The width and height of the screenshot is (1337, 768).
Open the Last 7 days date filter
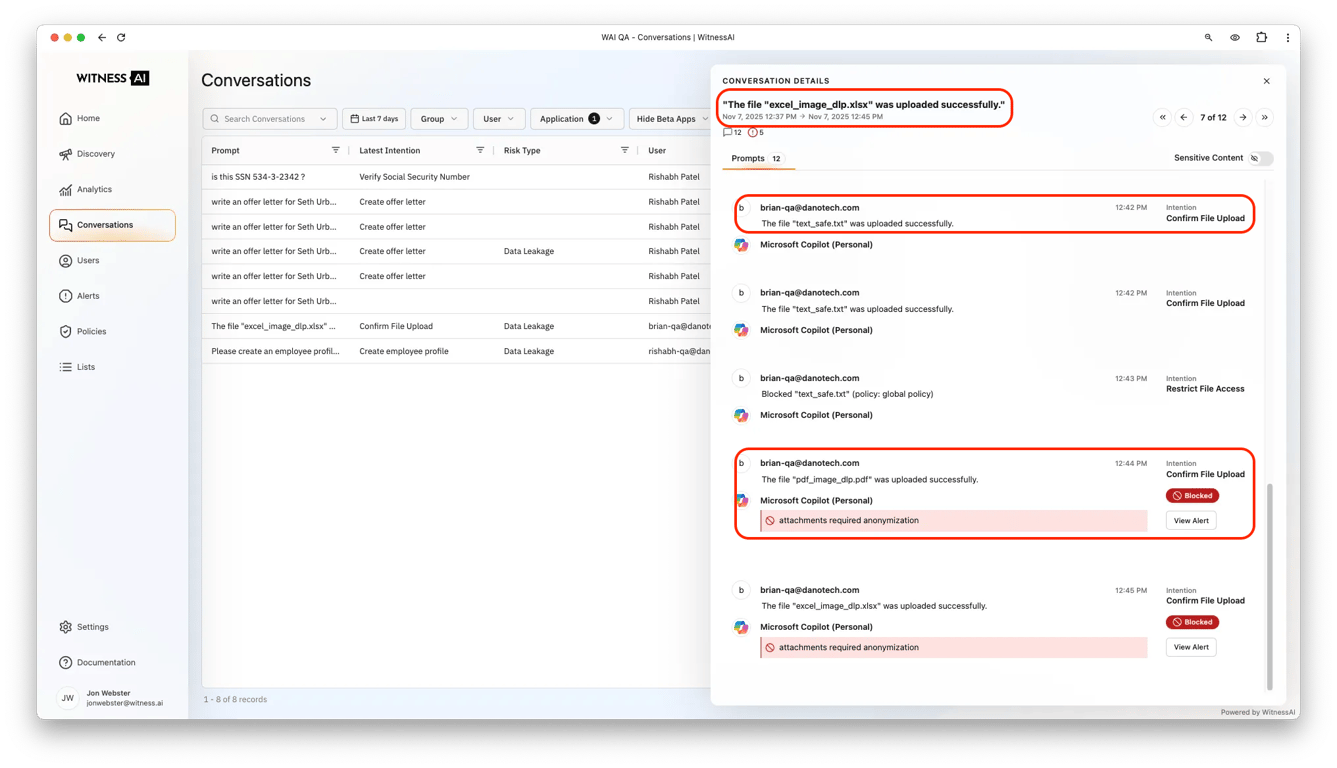(374, 119)
